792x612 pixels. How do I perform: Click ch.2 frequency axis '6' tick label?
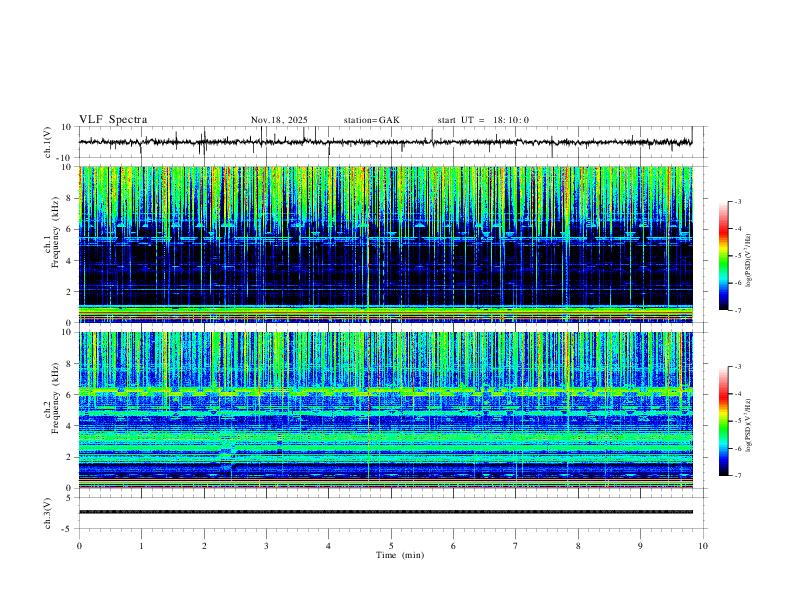pos(70,395)
